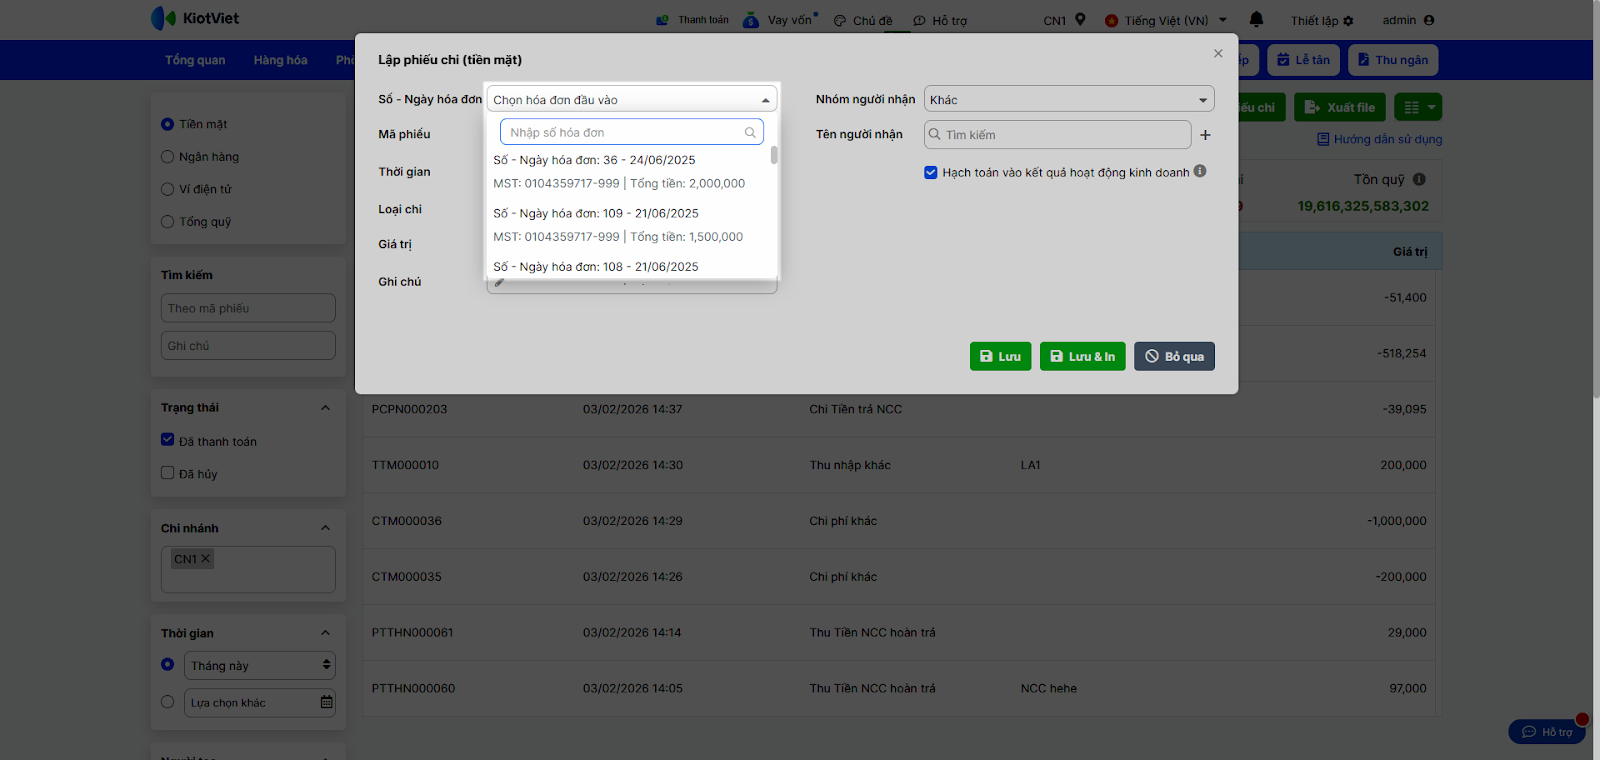Open the notification bell
This screenshot has height=760, width=1600.
[x=1256, y=19]
